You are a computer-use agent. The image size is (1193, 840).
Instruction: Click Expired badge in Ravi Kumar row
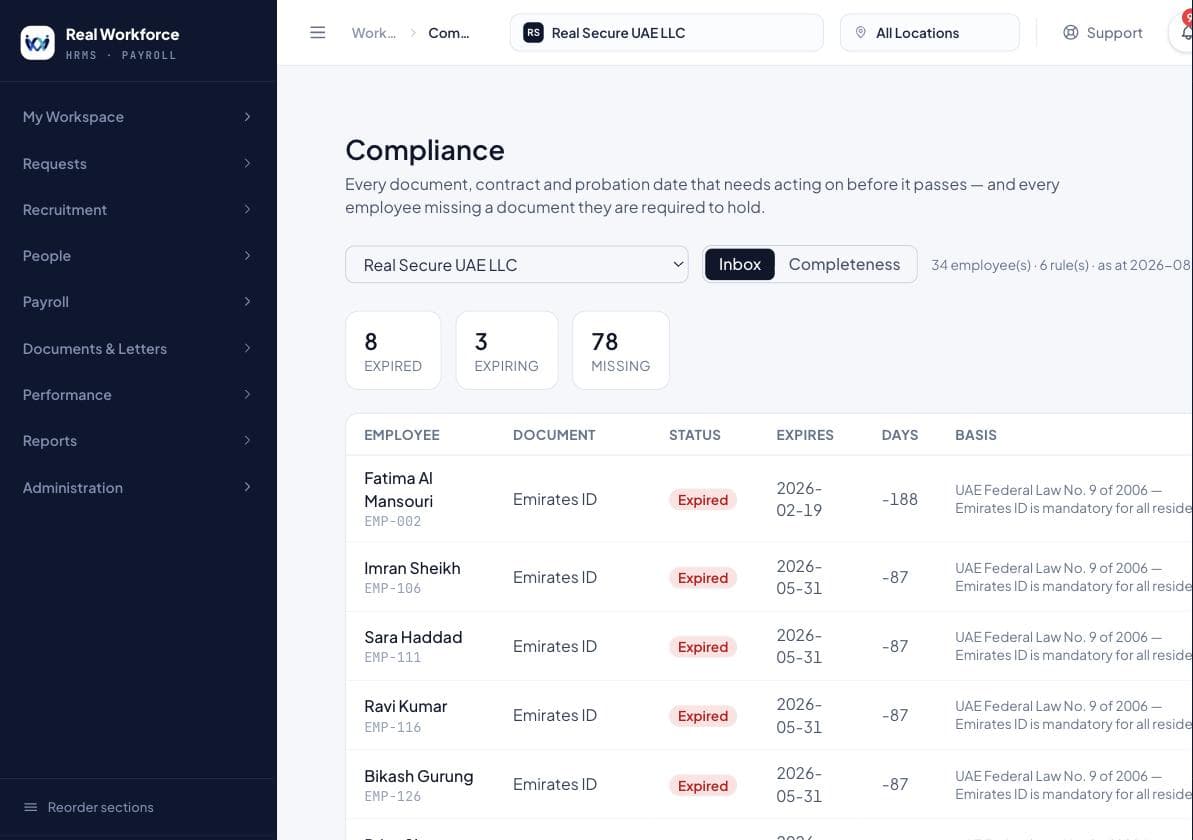(703, 716)
